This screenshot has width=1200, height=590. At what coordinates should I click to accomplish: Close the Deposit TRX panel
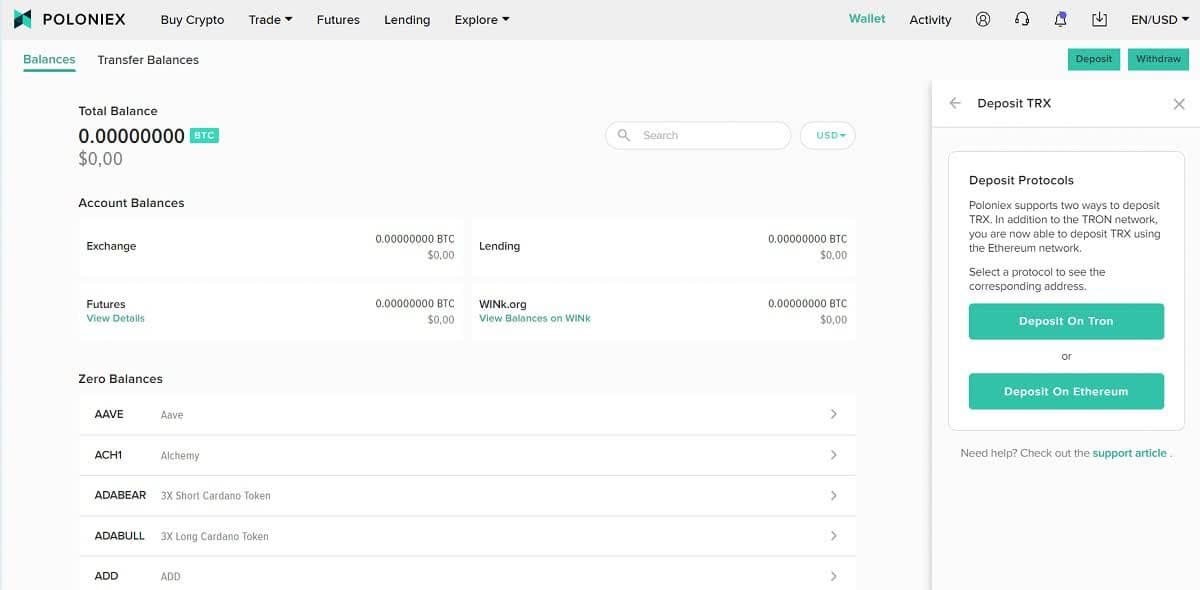click(x=1179, y=104)
